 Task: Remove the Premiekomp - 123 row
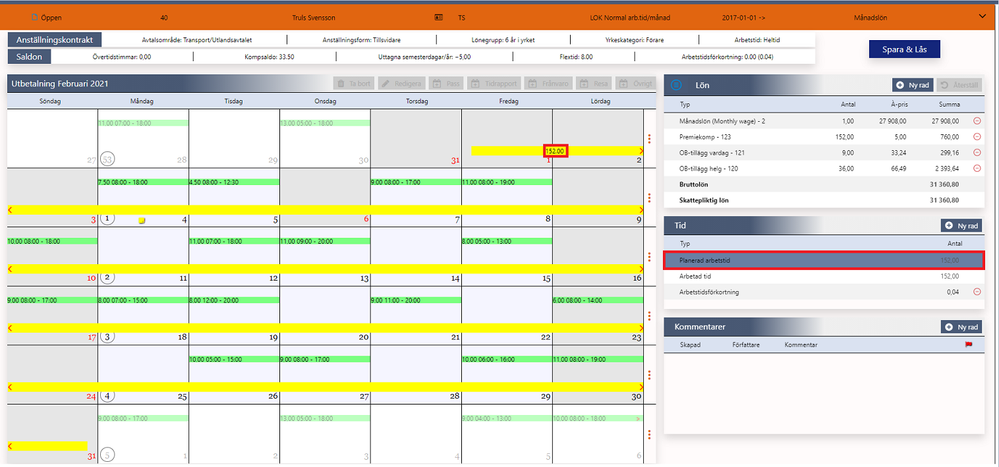[x=976, y=137]
